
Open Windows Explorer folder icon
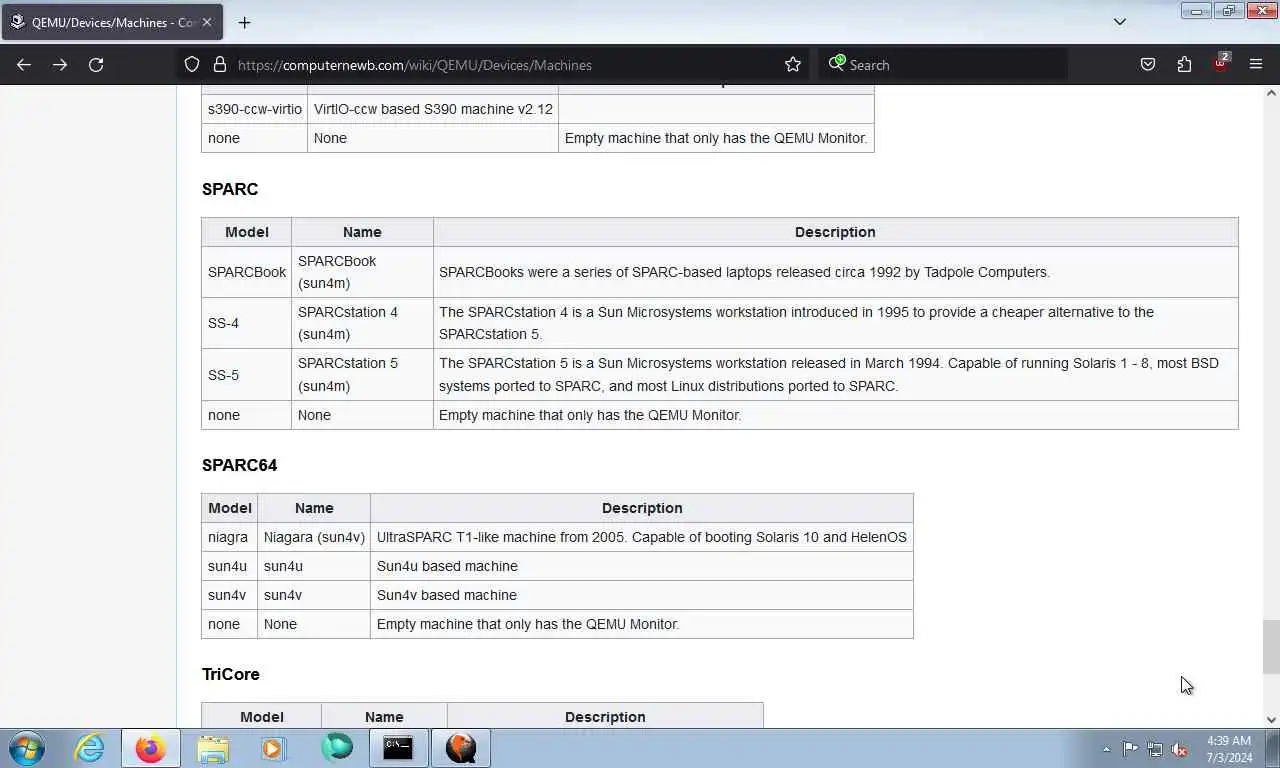click(x=213, y=748)
